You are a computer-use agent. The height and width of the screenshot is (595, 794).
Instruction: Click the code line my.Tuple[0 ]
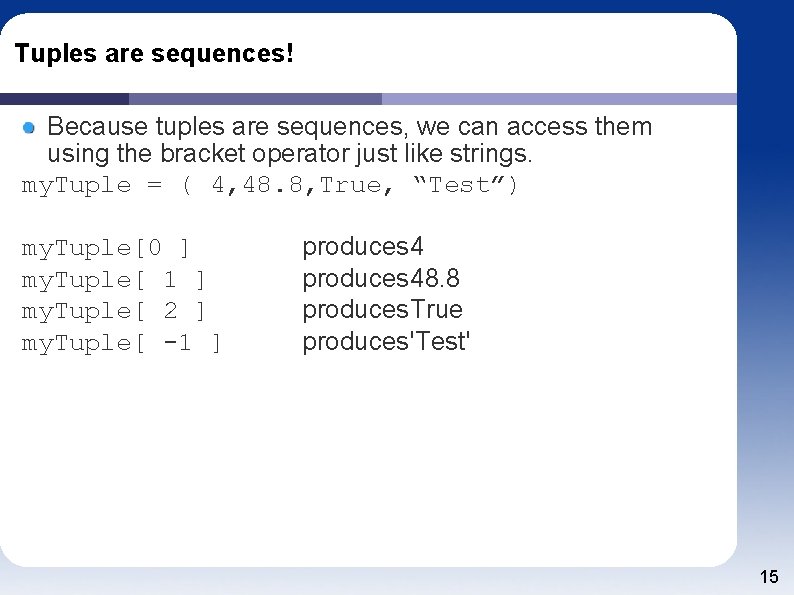(x=106, y=247)
